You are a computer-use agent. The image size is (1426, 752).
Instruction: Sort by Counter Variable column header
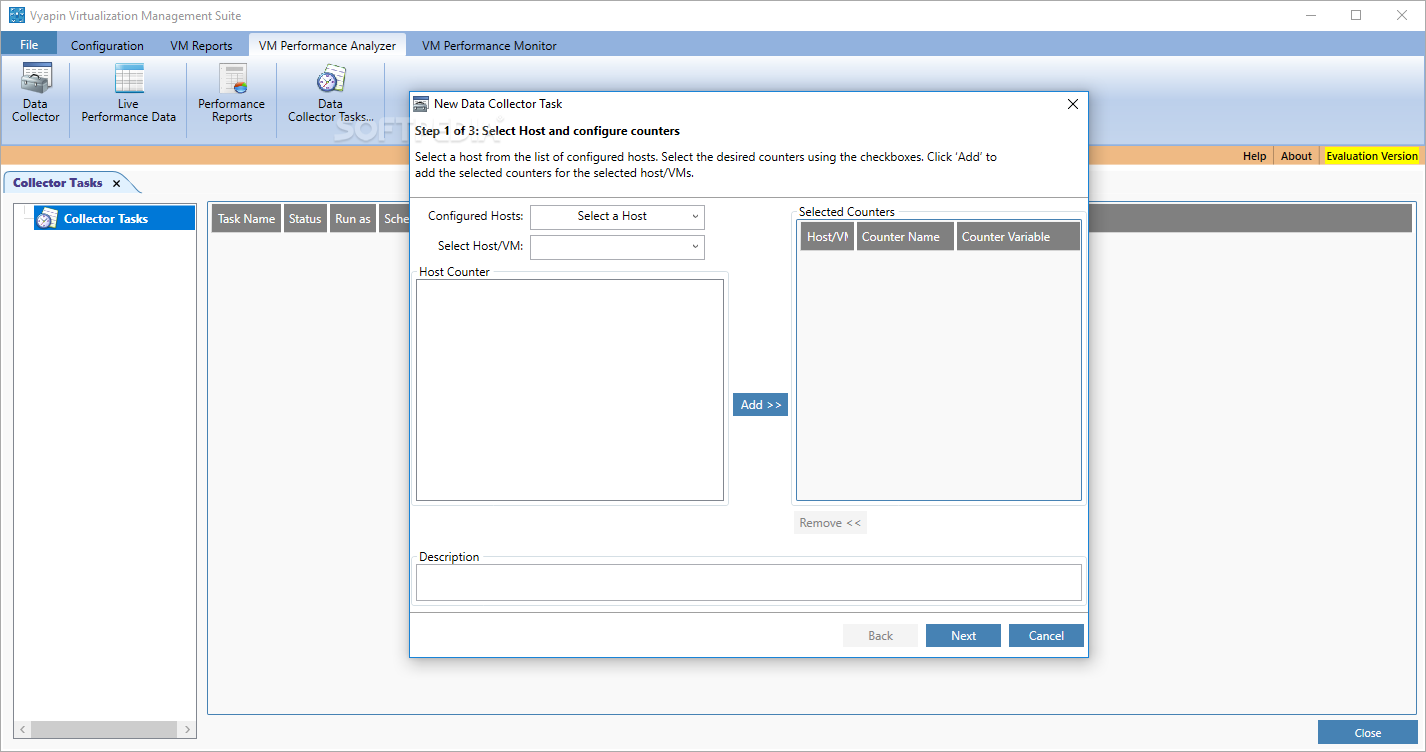pyautogui.click(x=1018, y=236)
